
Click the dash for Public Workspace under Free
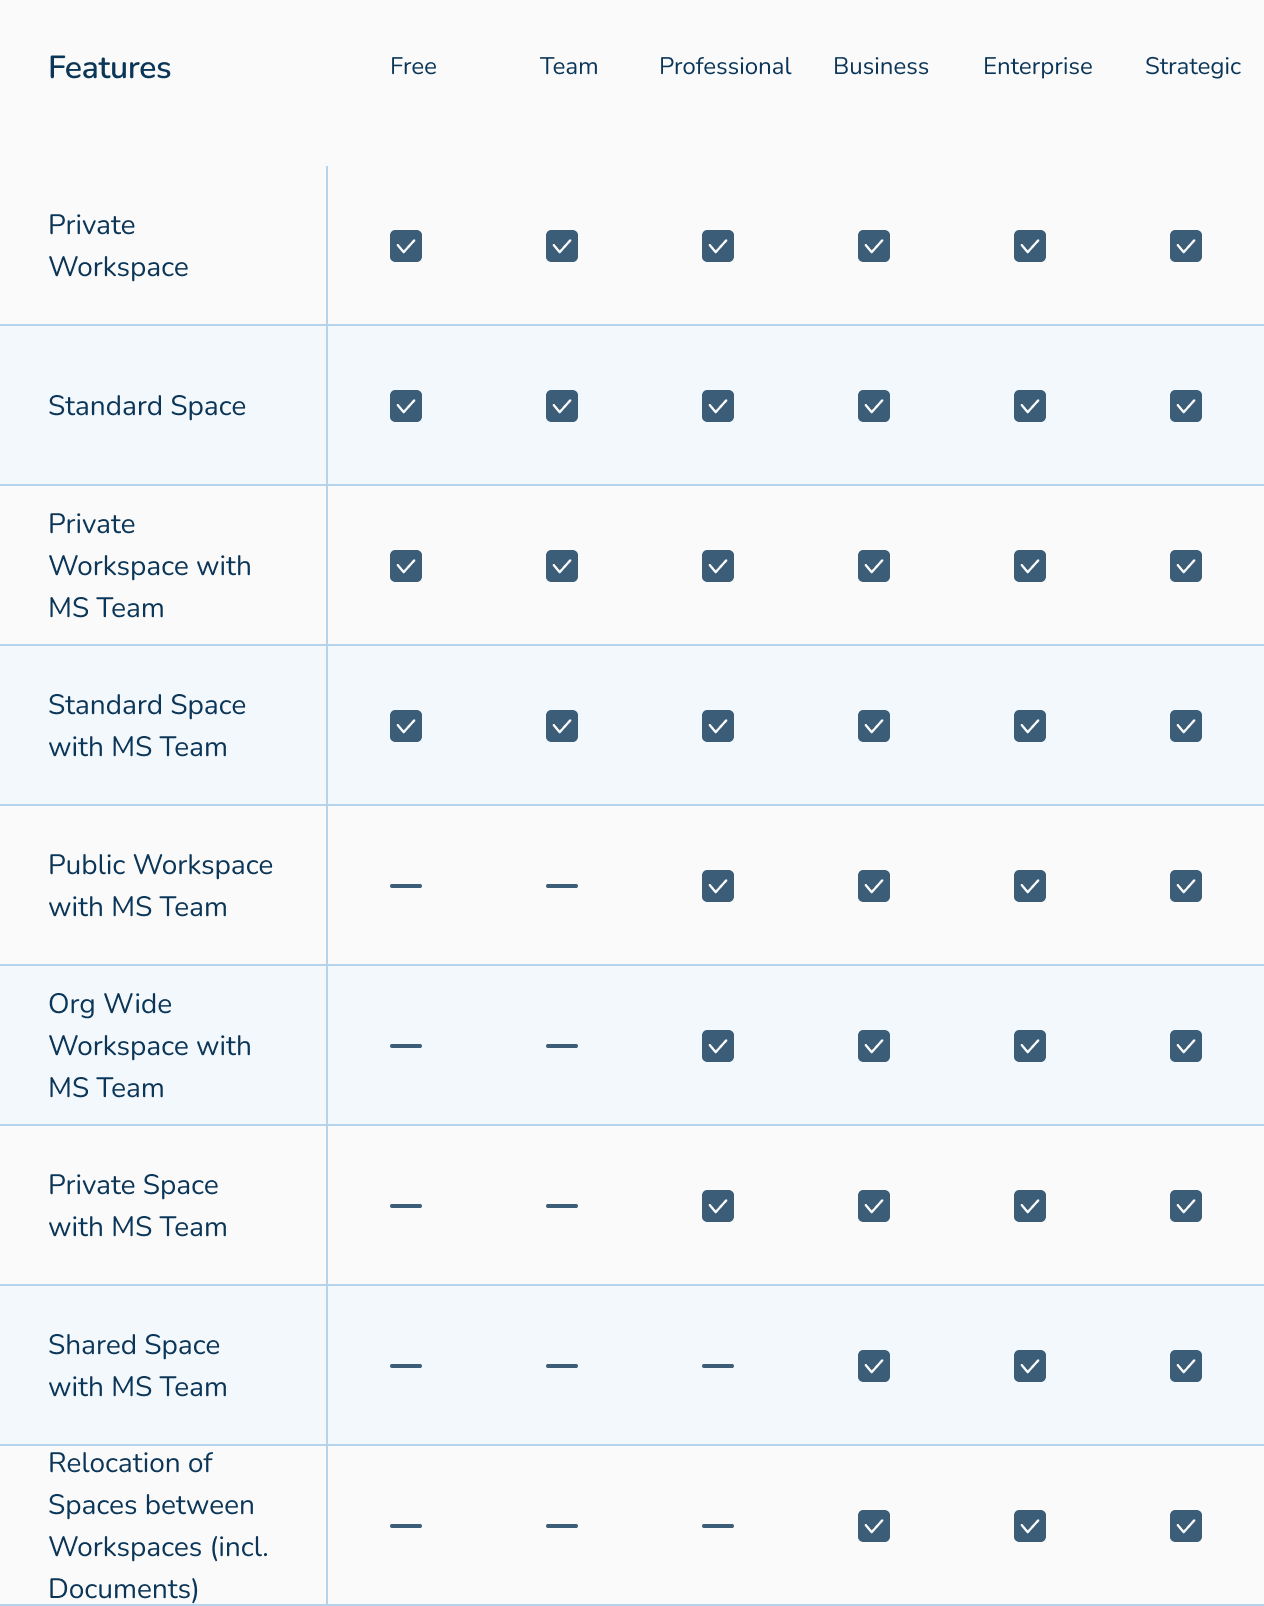pyautogui.click(x=406, y=886)
